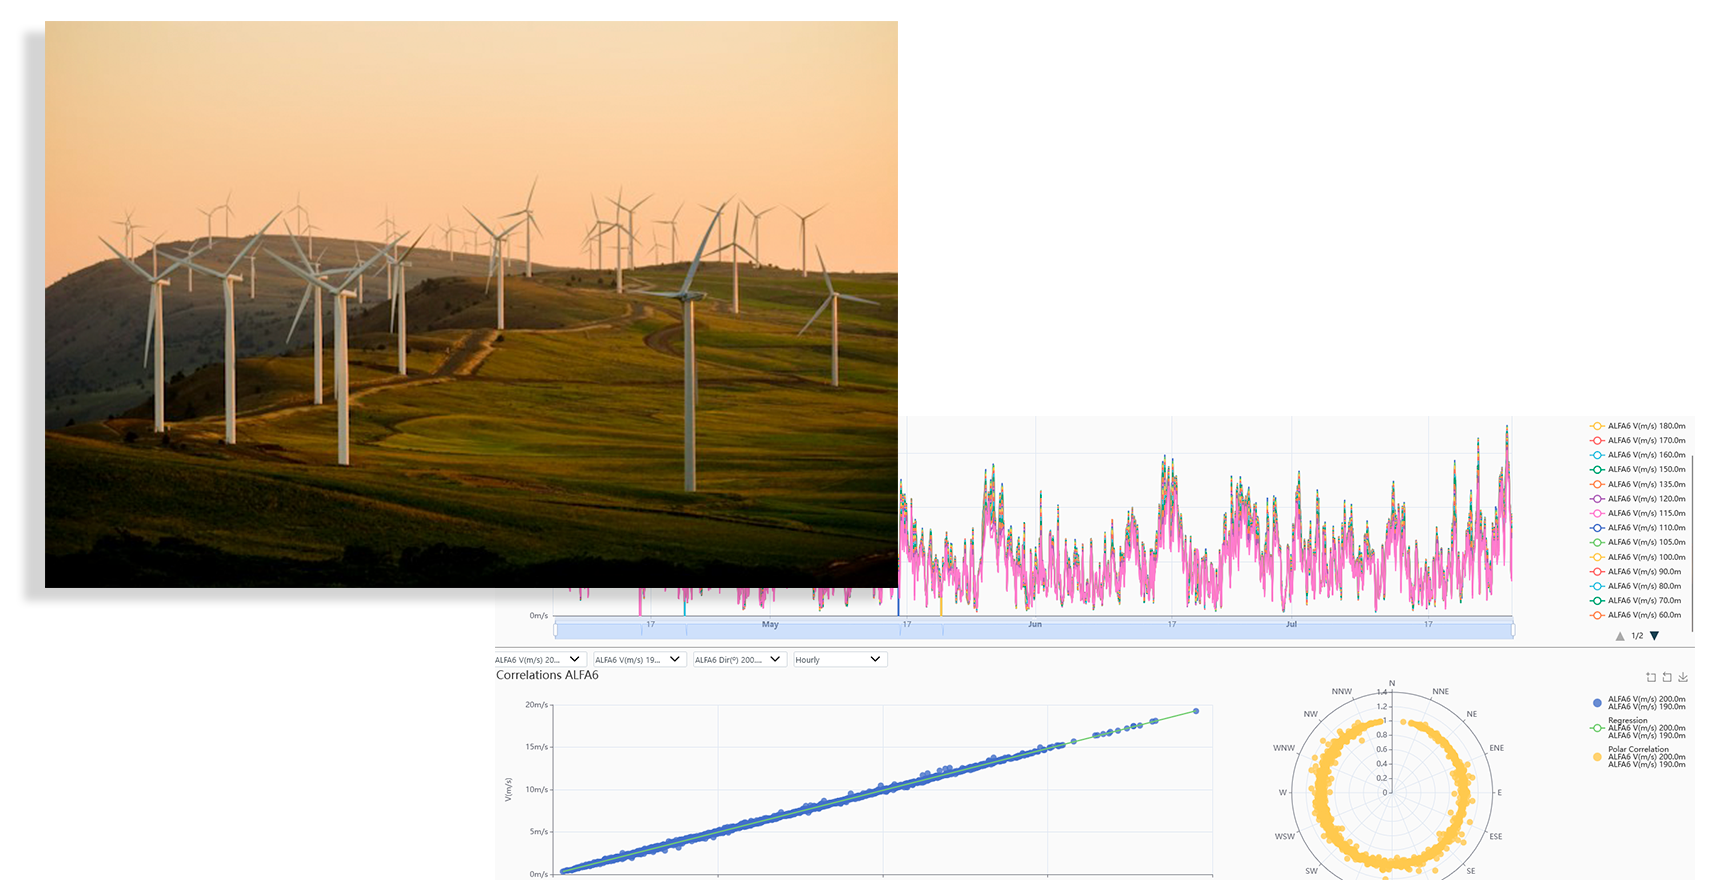Download the correlation chart as image
The width and height of the screenshot is (1712, 893).
1683,678
